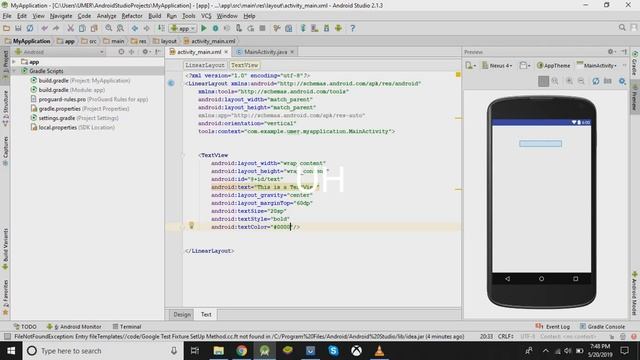
Task: Click the Save All toolbar icon
Action: click(x=18, y=28)
